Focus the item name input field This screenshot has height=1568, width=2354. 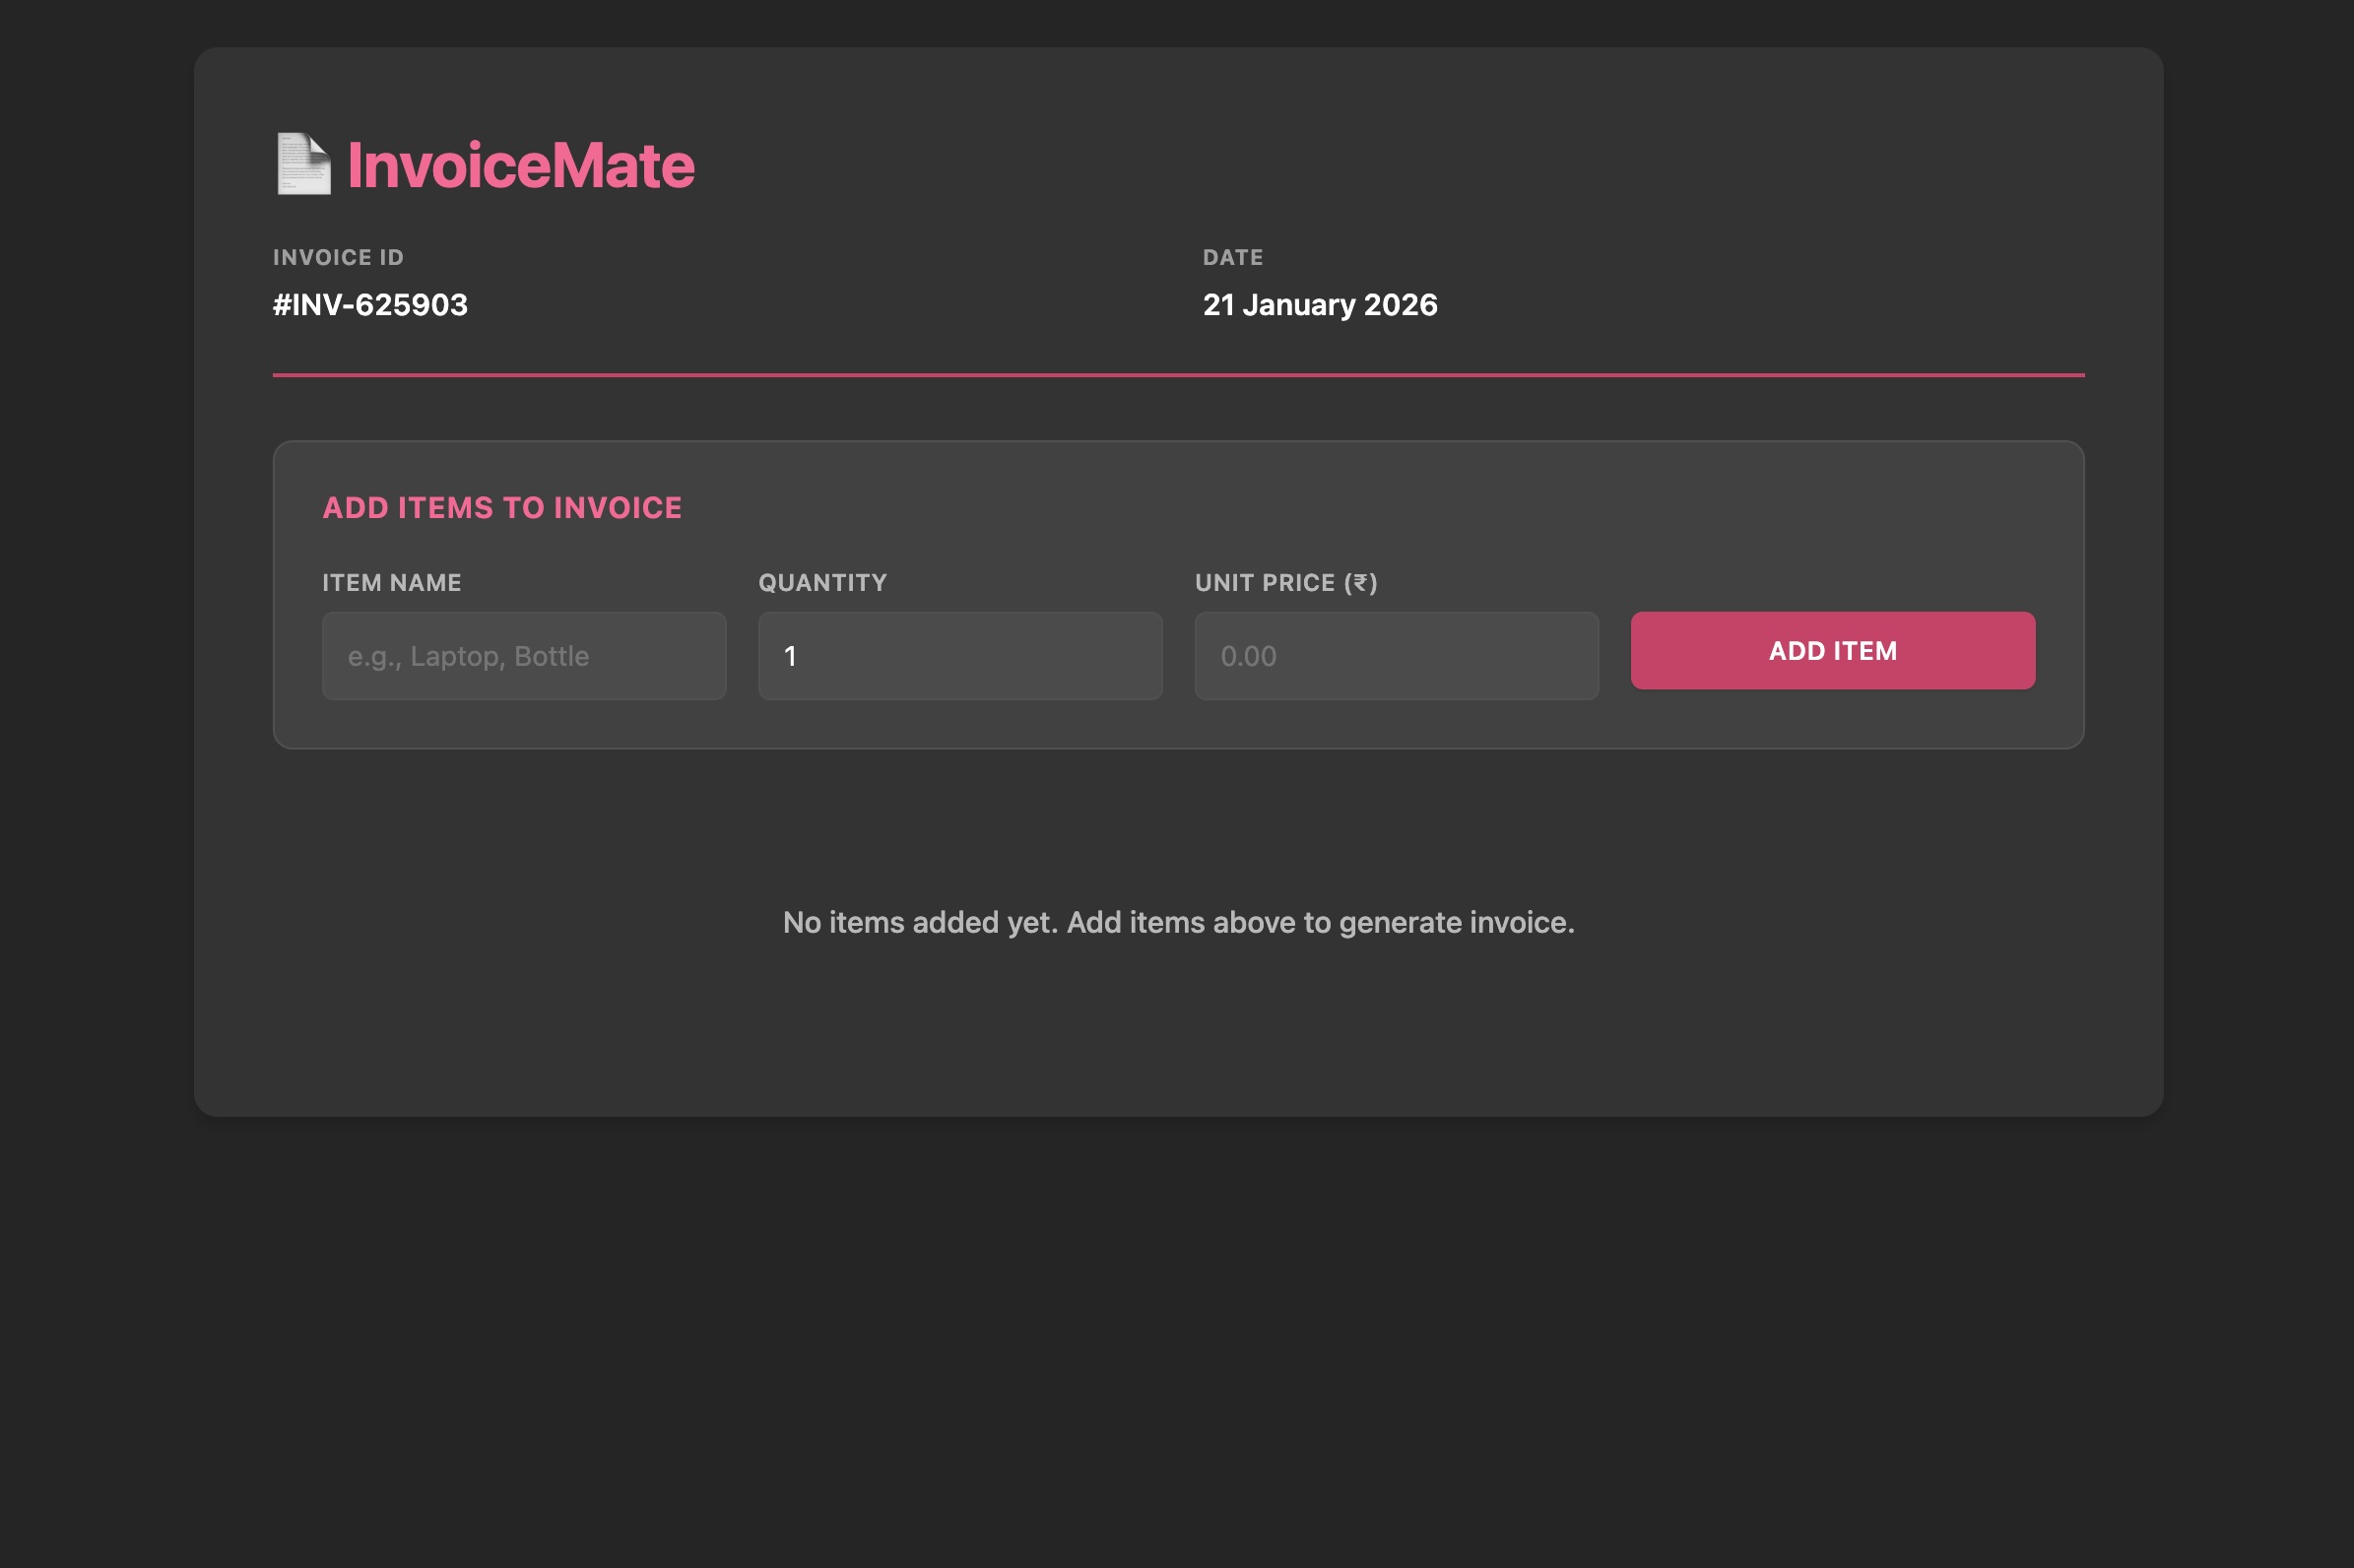pos(524,656)
